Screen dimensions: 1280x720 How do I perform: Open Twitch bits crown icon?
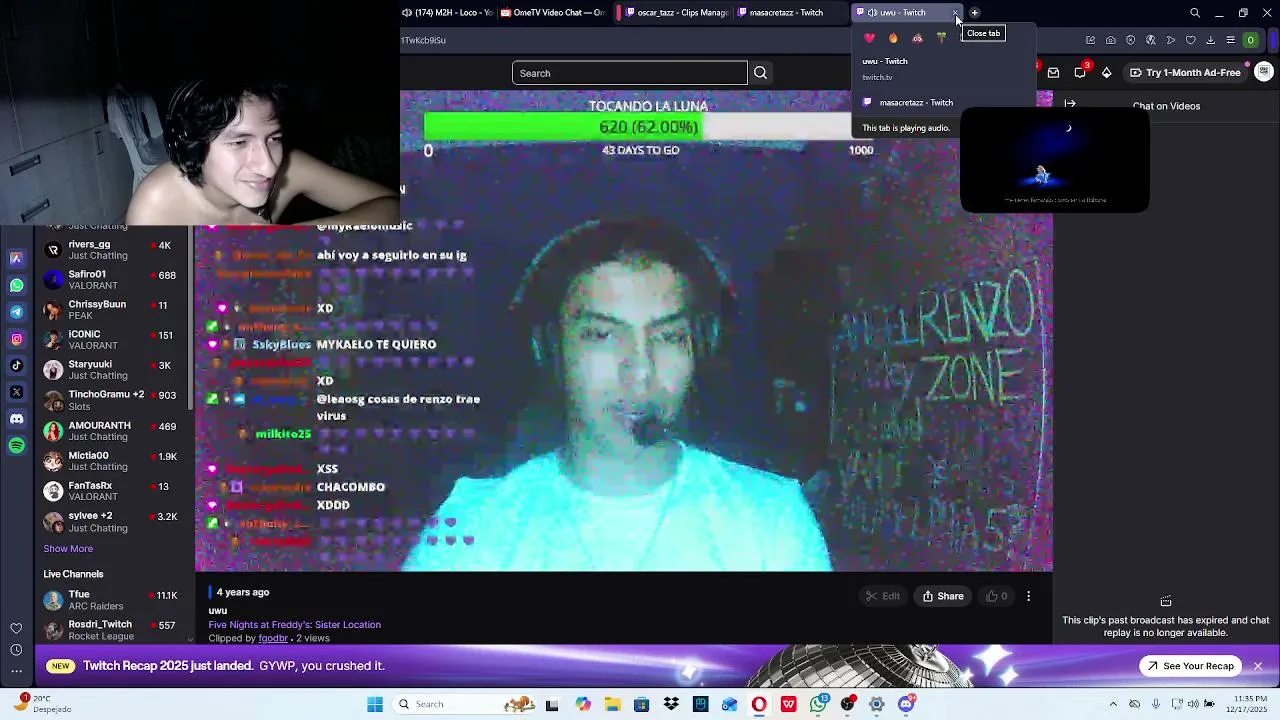pos(1106,72)
